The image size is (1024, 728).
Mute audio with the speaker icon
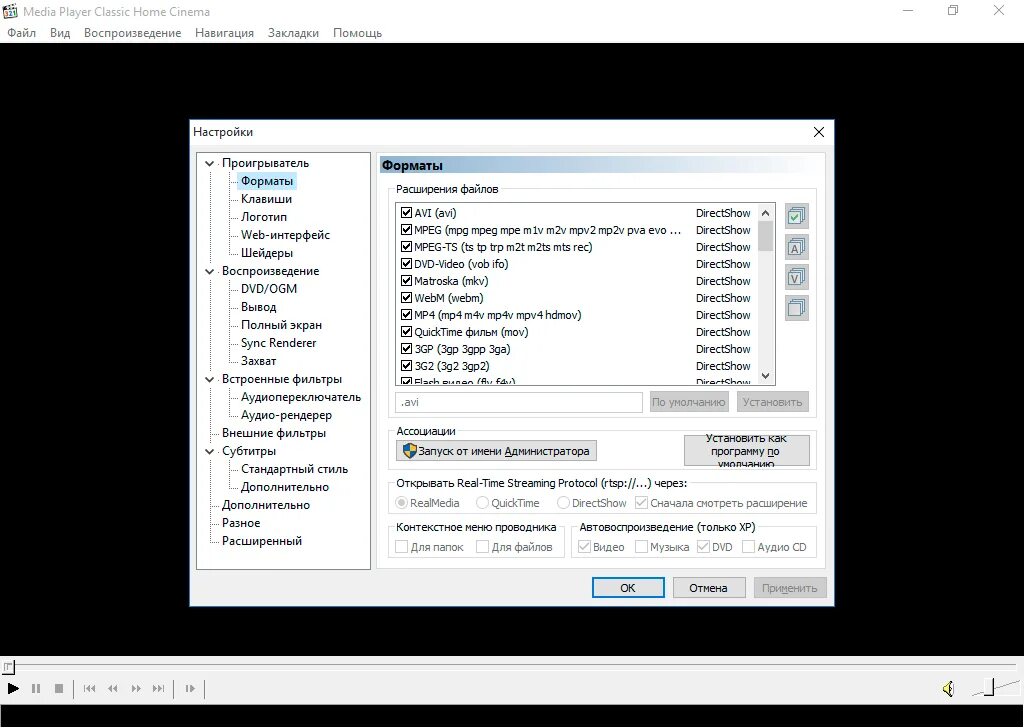(948, 688)
